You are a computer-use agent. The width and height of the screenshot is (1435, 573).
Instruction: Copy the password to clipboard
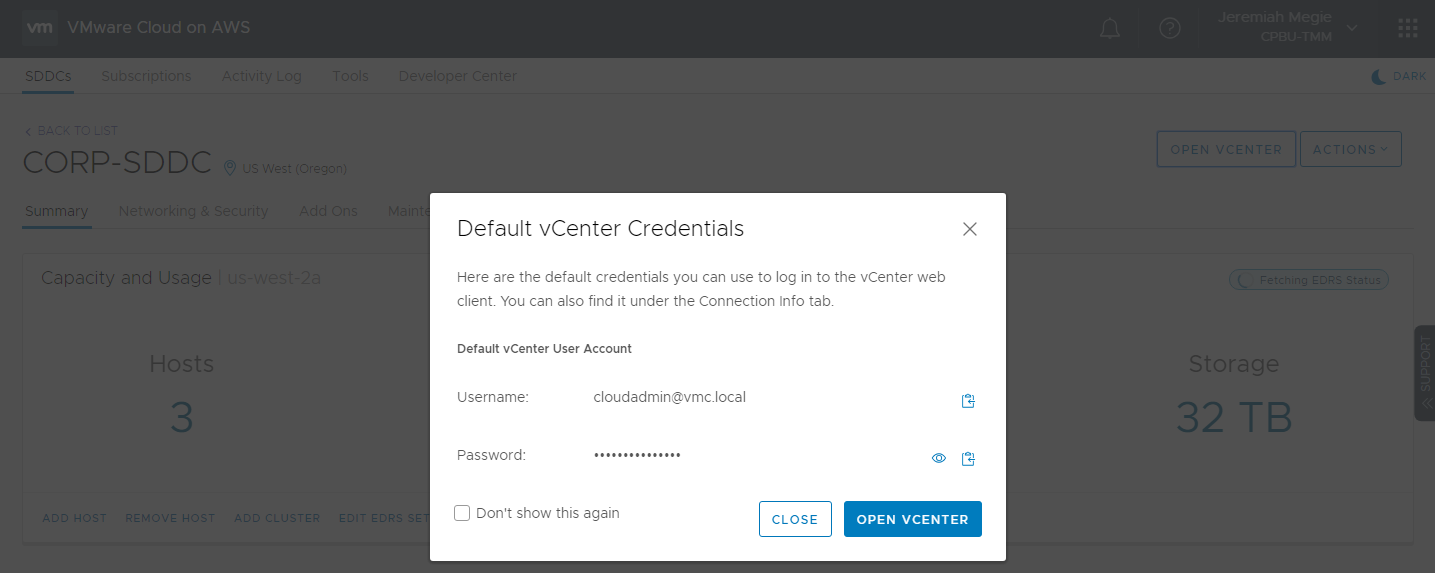(968, 459)
